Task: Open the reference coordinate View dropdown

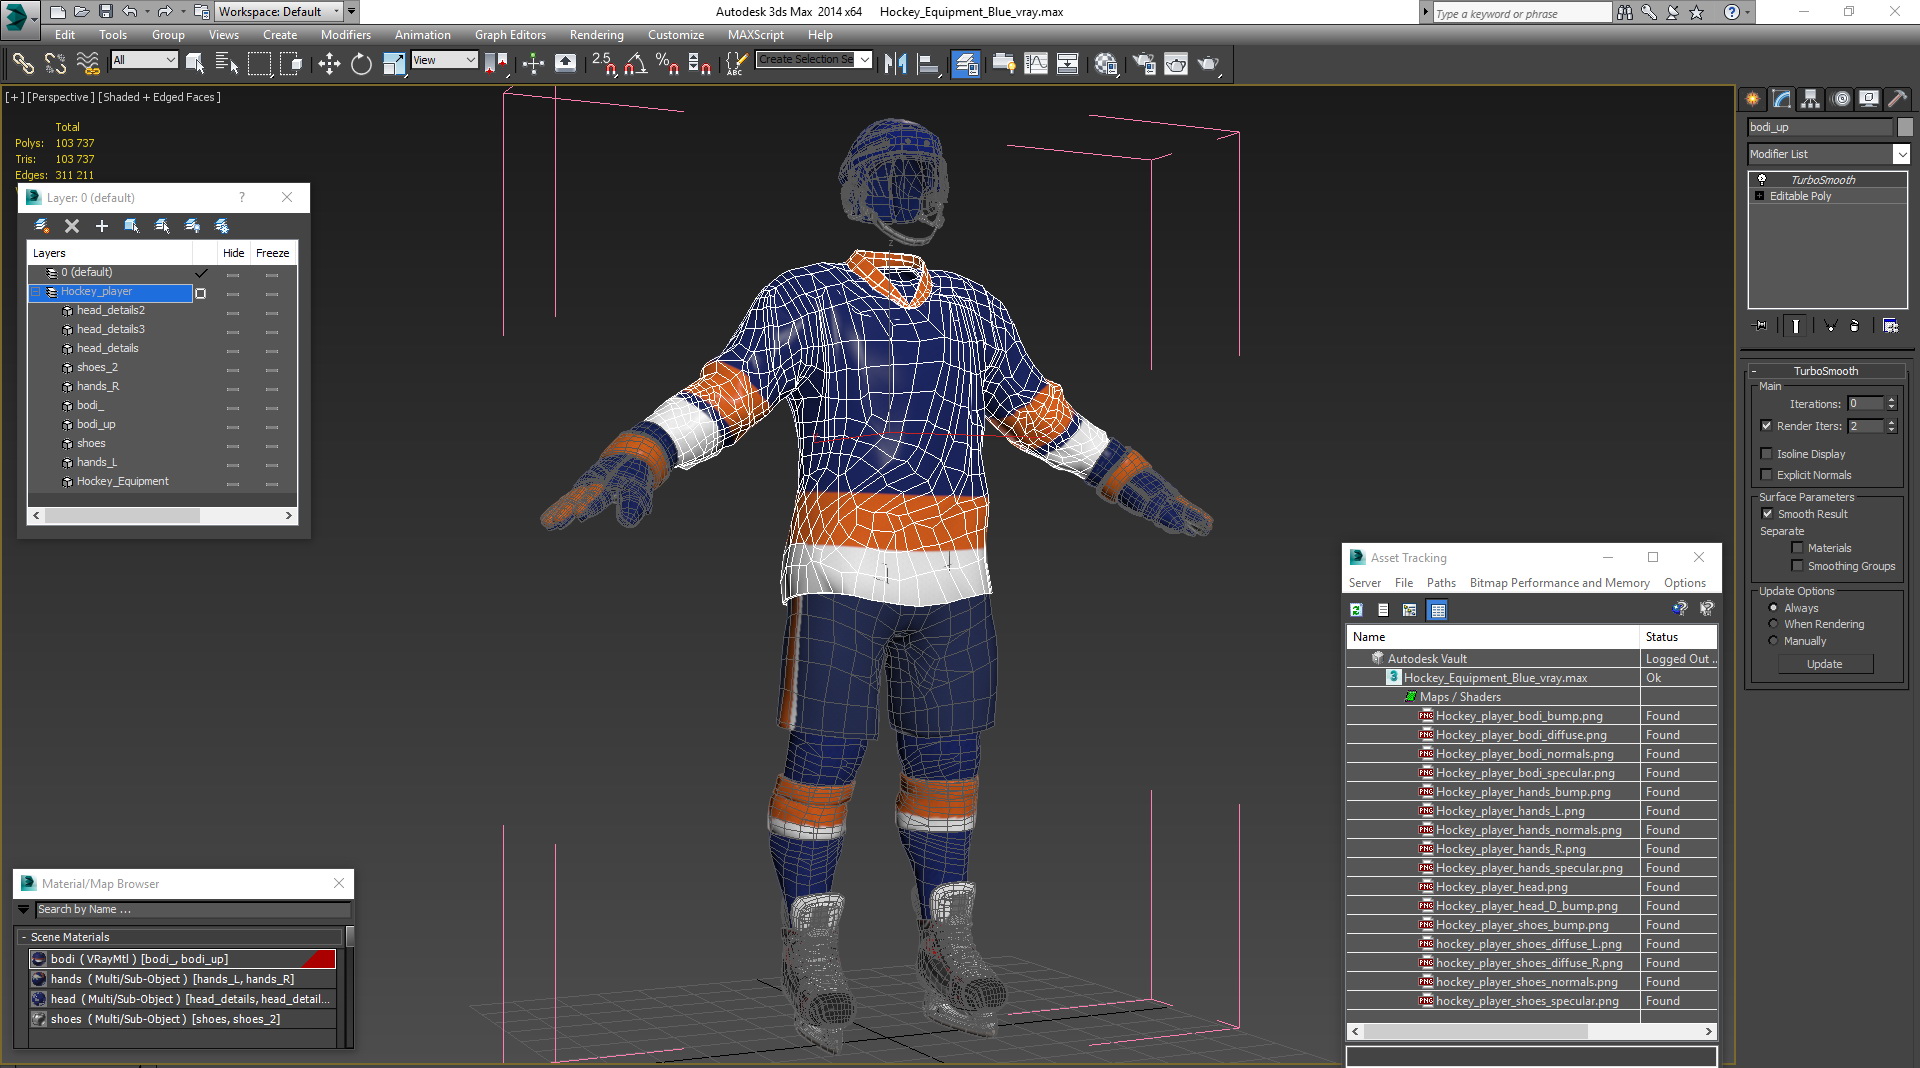Action: tap(445, 60)
